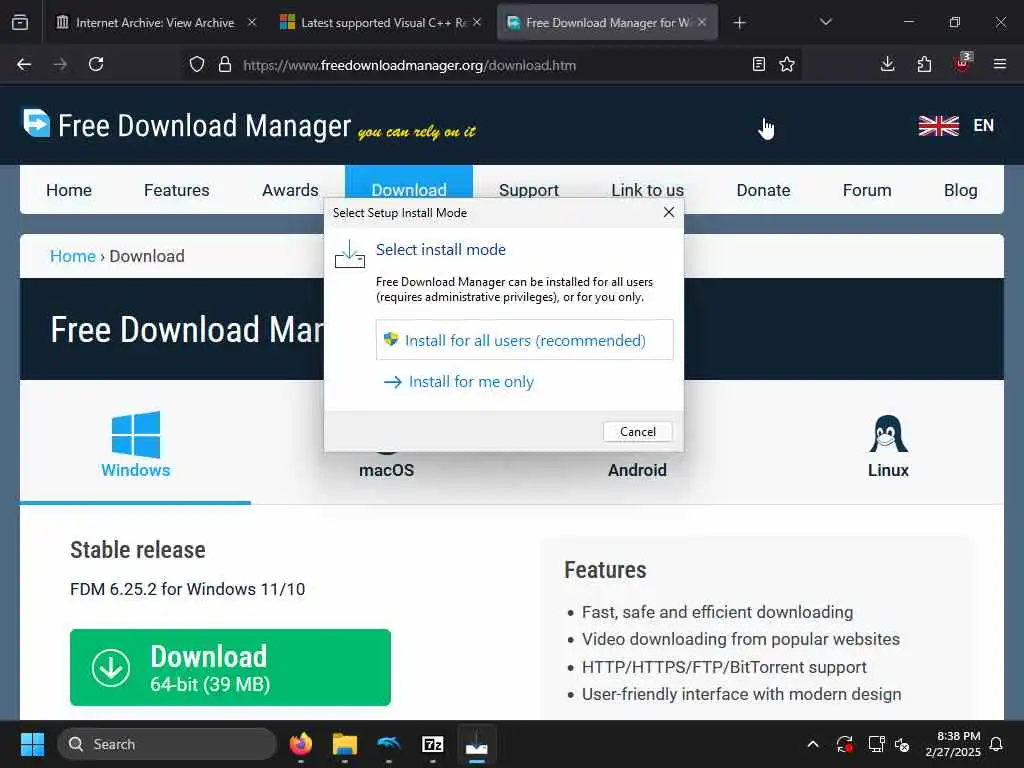
Task: Click the Free Download Manager logo
Action: click(187, 125)
